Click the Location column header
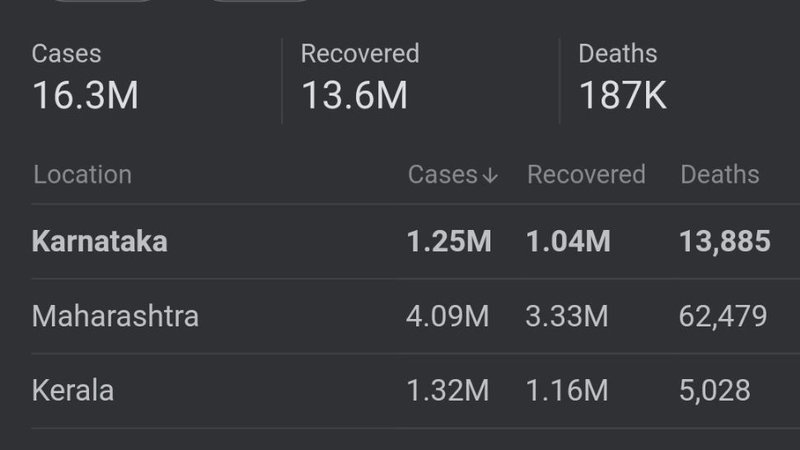This screenshot has width=800, height=450. [x=82, y=175]
